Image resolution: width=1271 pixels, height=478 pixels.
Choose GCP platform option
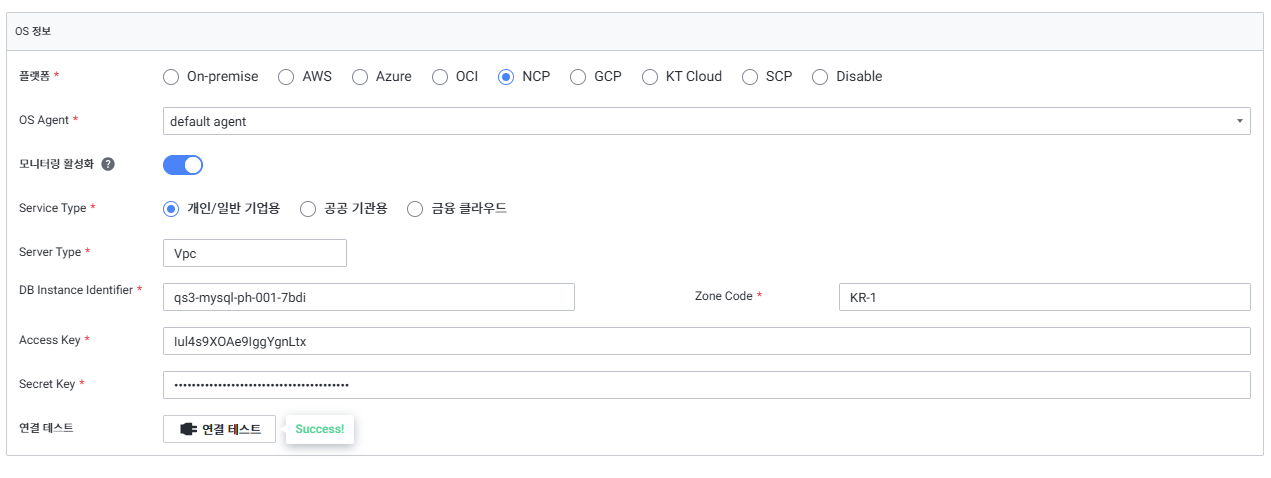pos(578,77)
